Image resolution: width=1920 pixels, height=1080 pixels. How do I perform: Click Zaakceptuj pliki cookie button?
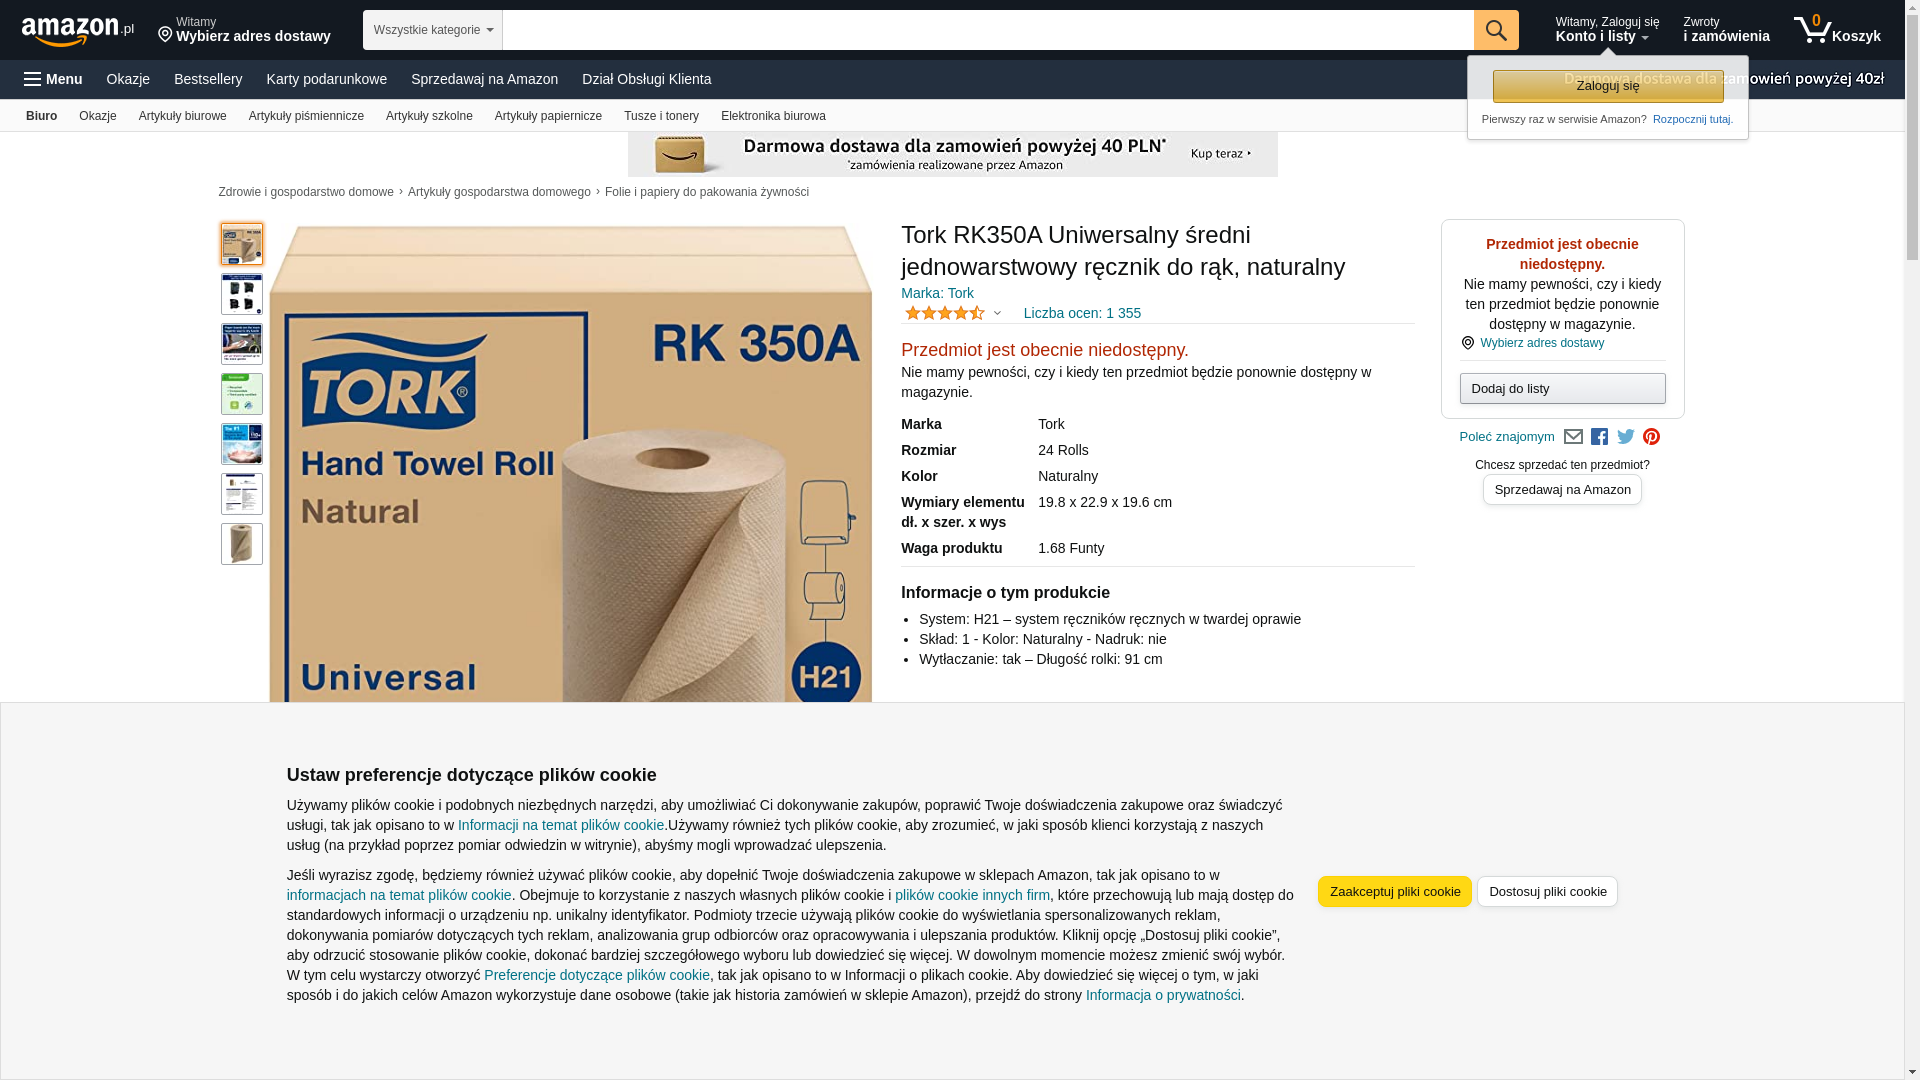pyautogui.click(x=1395, y=892)
